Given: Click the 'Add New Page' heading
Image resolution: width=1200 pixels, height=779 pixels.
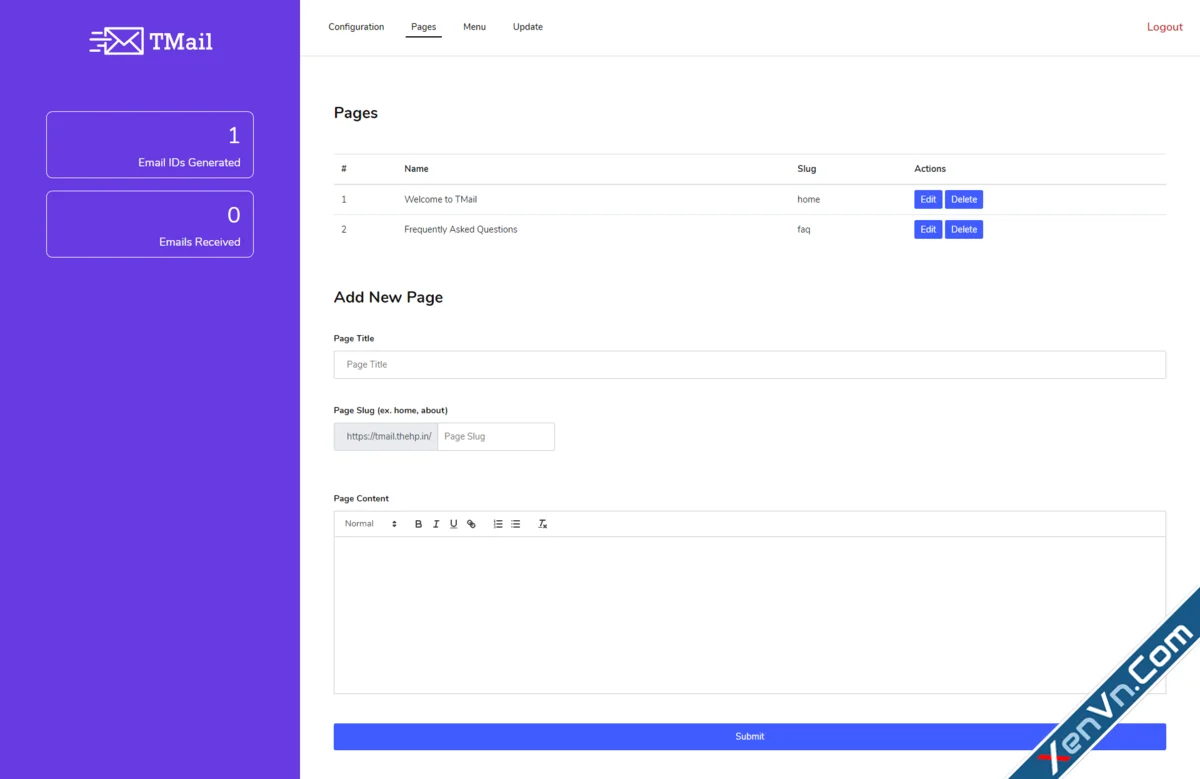Looking at the screenshot, I should click(x=388, y=297).
